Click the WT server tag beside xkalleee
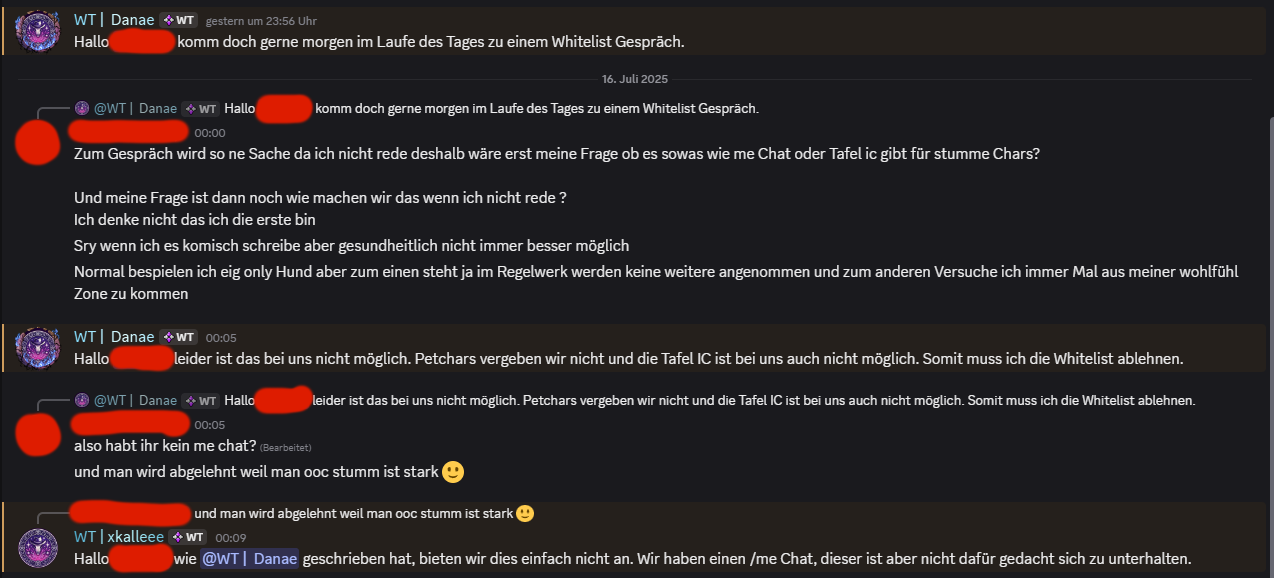The image size is (1274, 578). point(187,537)
